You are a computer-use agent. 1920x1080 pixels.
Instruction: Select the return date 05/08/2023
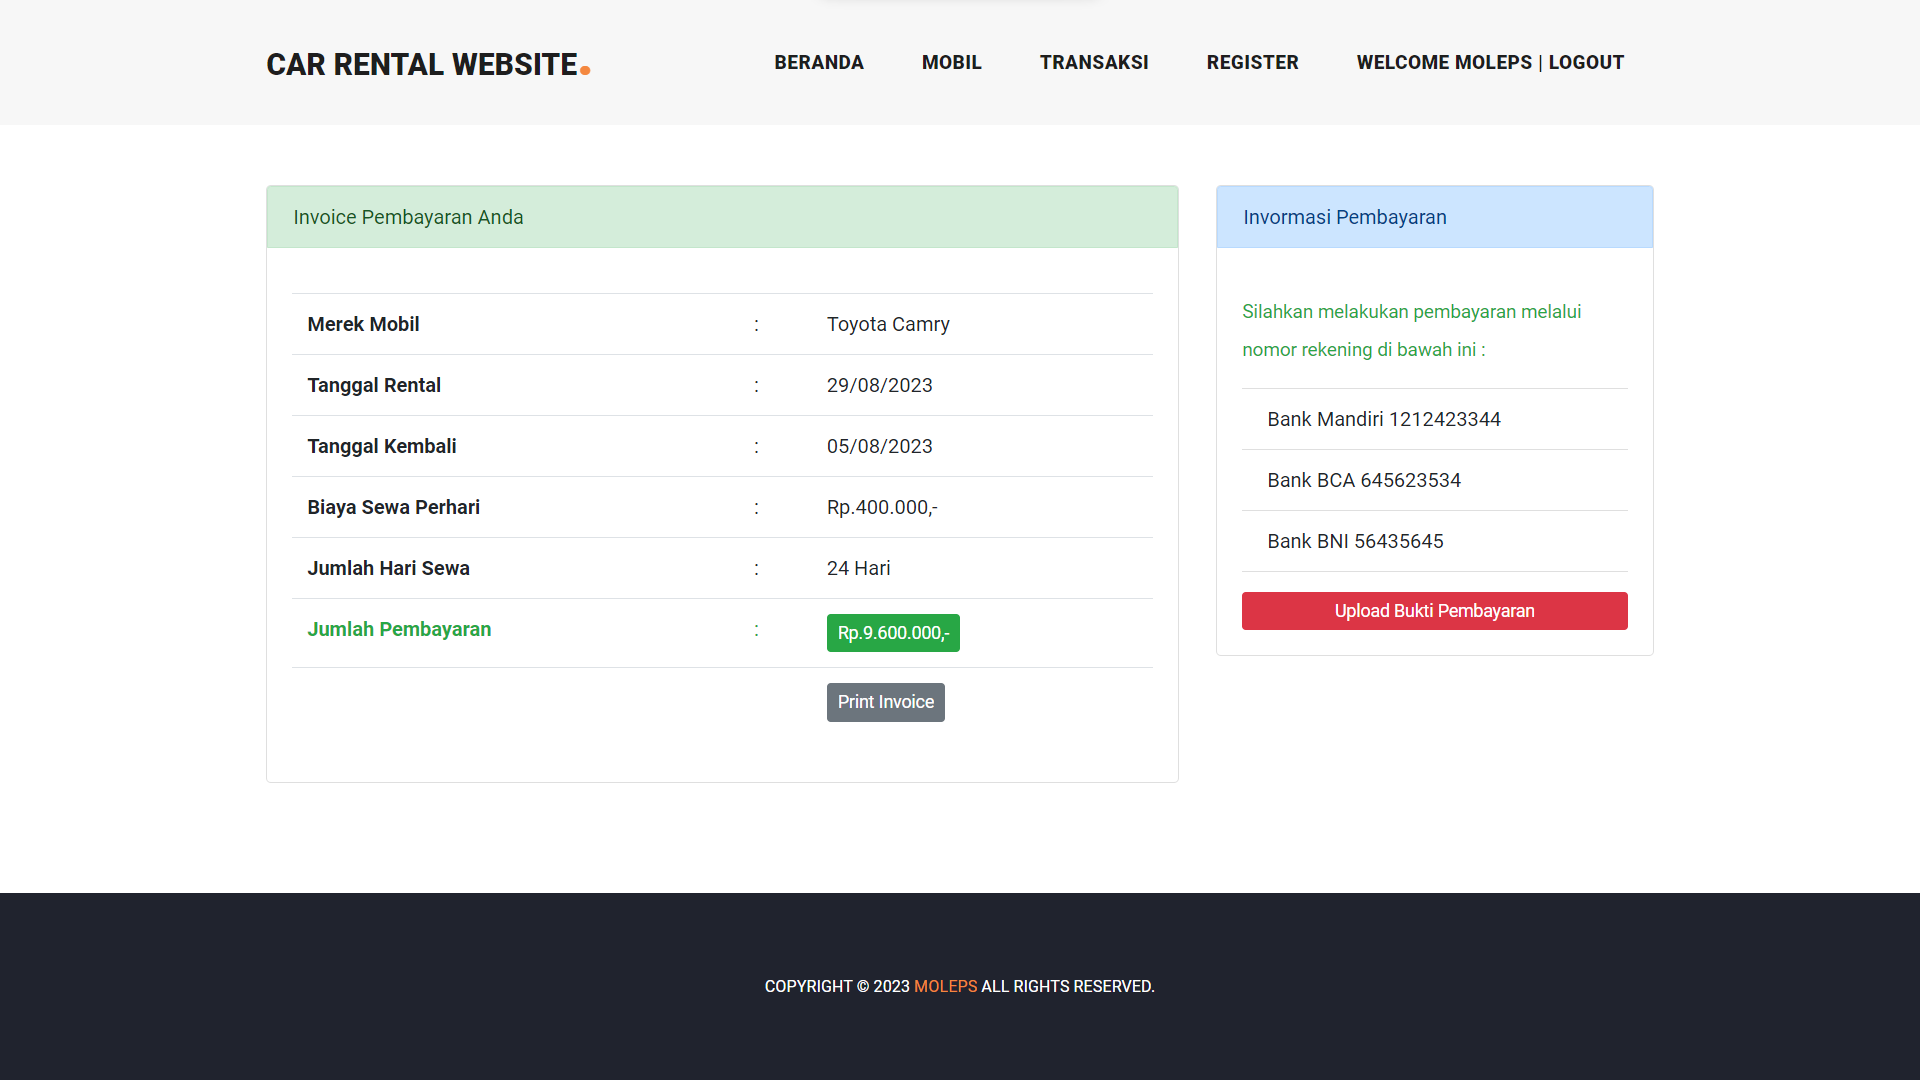click(880, 446)
